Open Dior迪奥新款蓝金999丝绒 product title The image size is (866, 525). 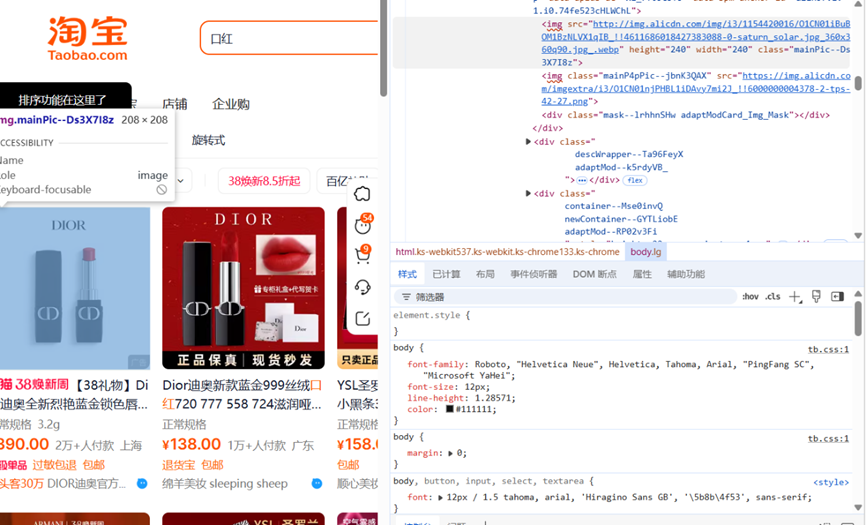click(x=242, y=394)
